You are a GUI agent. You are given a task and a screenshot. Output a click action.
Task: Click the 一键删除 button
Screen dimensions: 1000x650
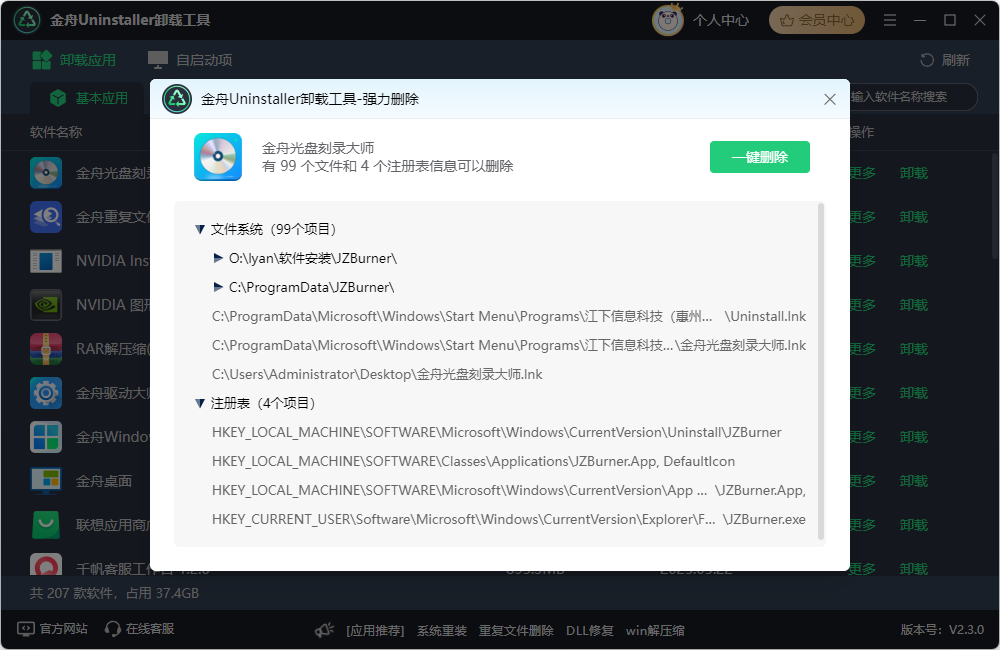(x=760, y=157)
